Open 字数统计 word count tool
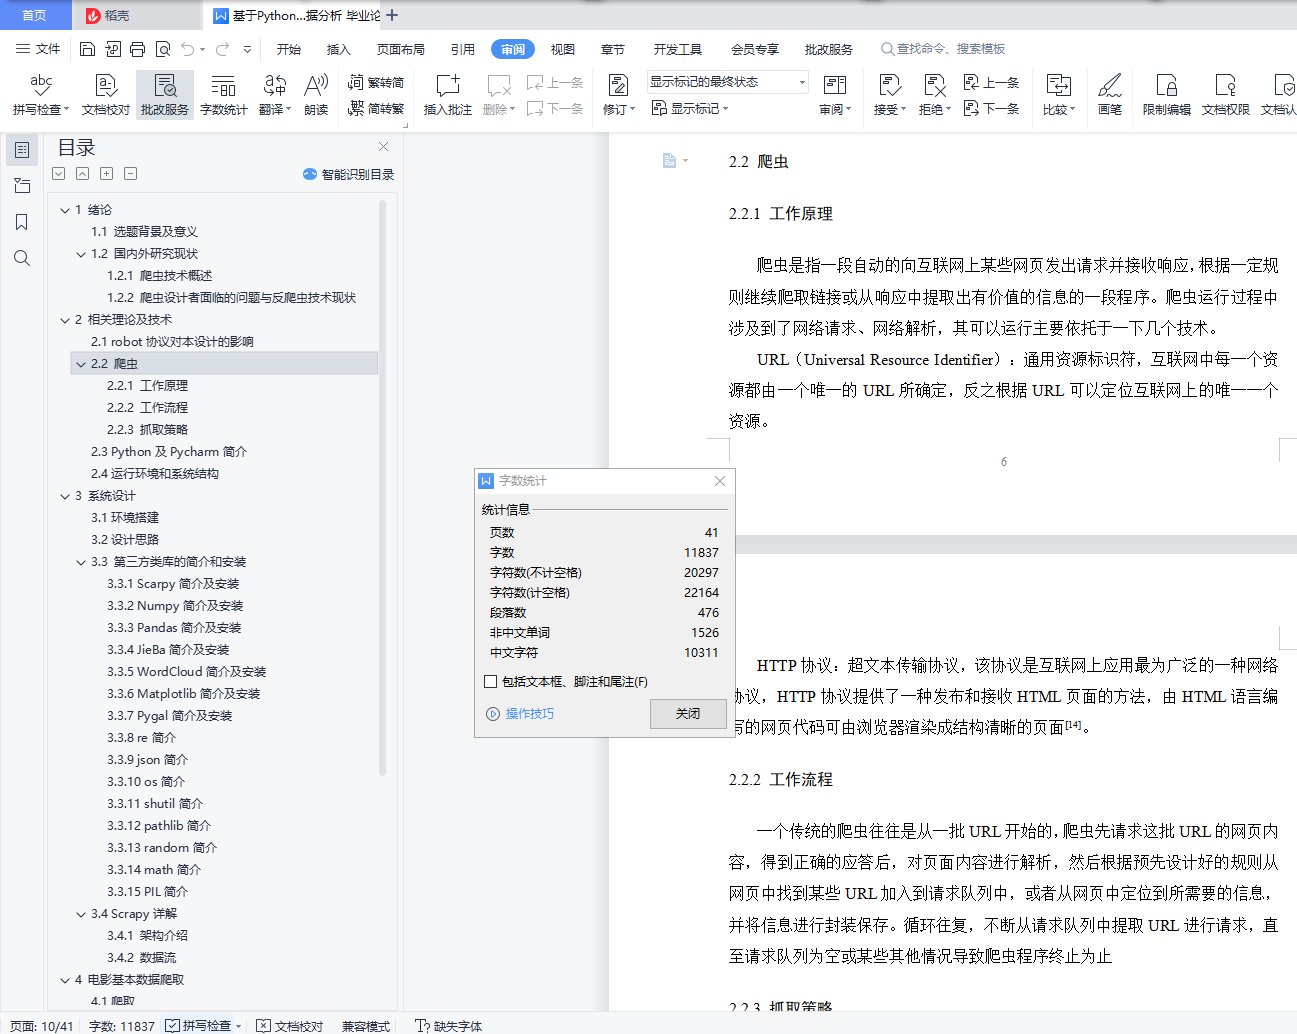 point(223,95)
